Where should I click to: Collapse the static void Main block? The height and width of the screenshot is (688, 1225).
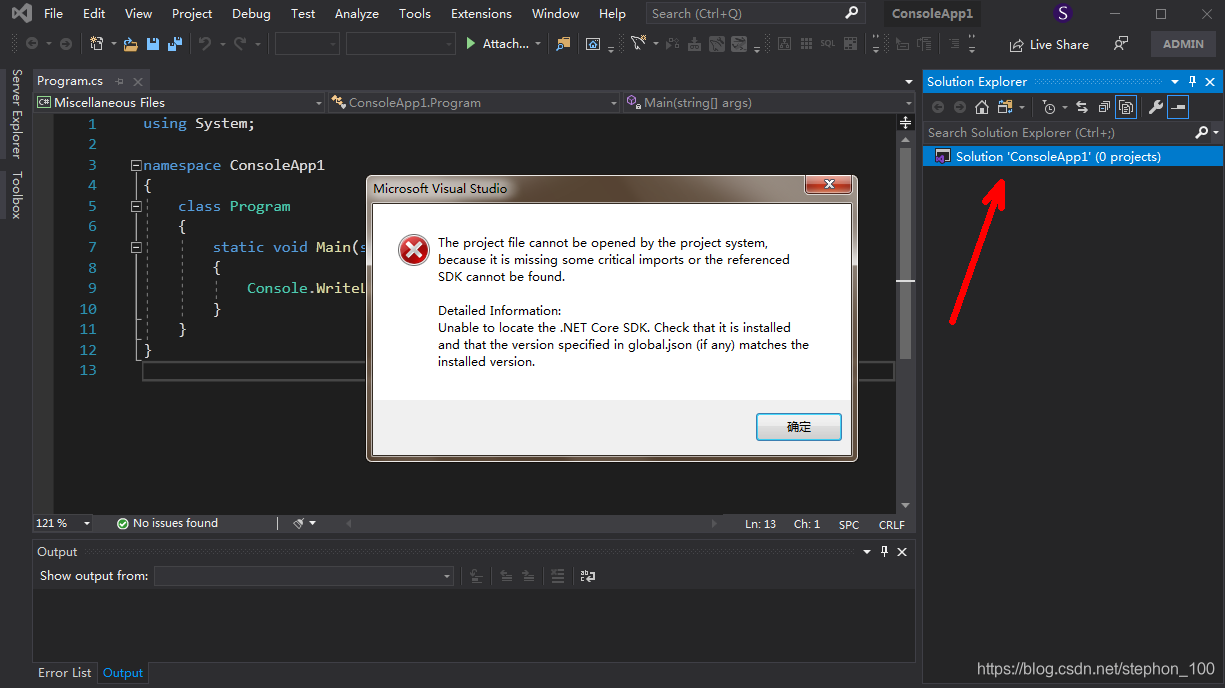tap(136, 247)
